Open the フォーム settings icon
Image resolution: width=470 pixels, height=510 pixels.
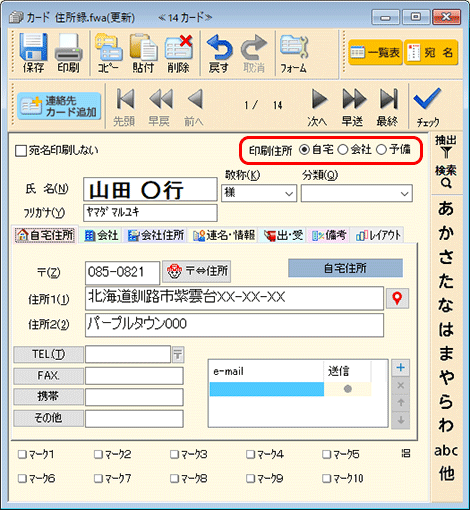[294, 47]
